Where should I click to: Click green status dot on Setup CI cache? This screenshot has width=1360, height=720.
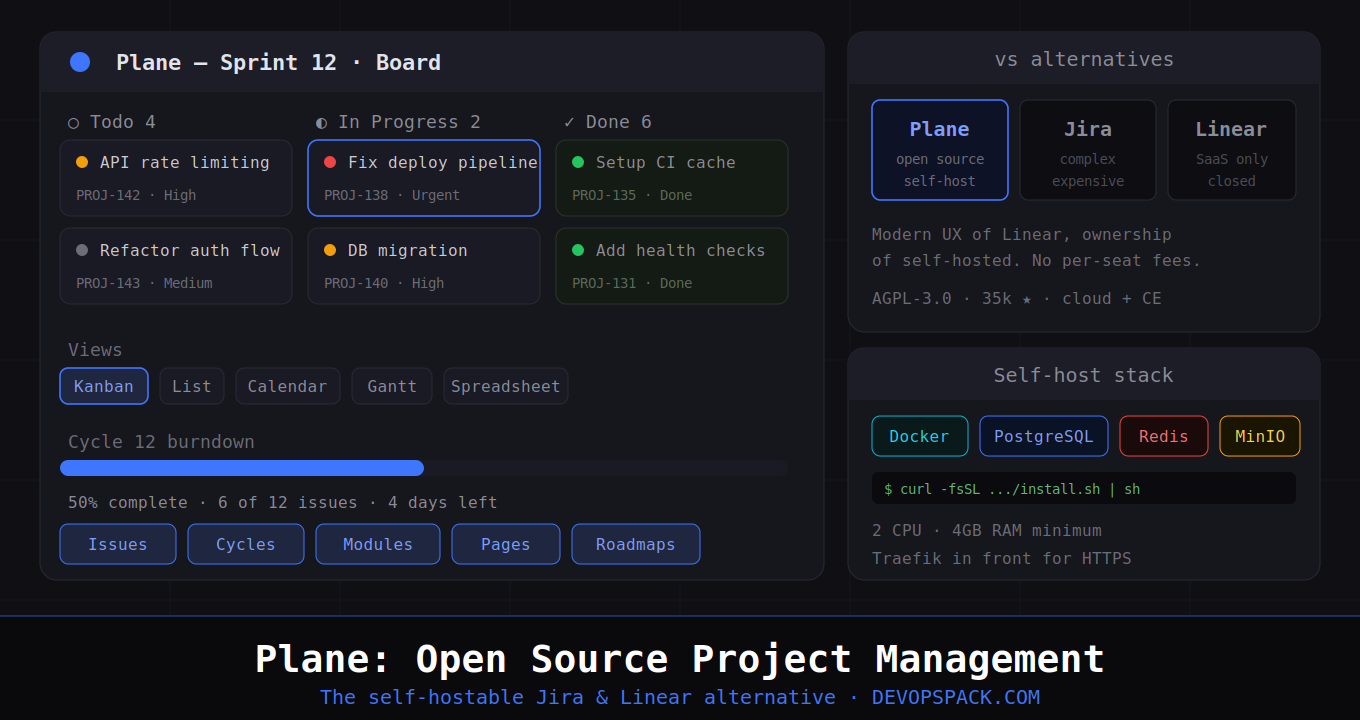point(578,162)
